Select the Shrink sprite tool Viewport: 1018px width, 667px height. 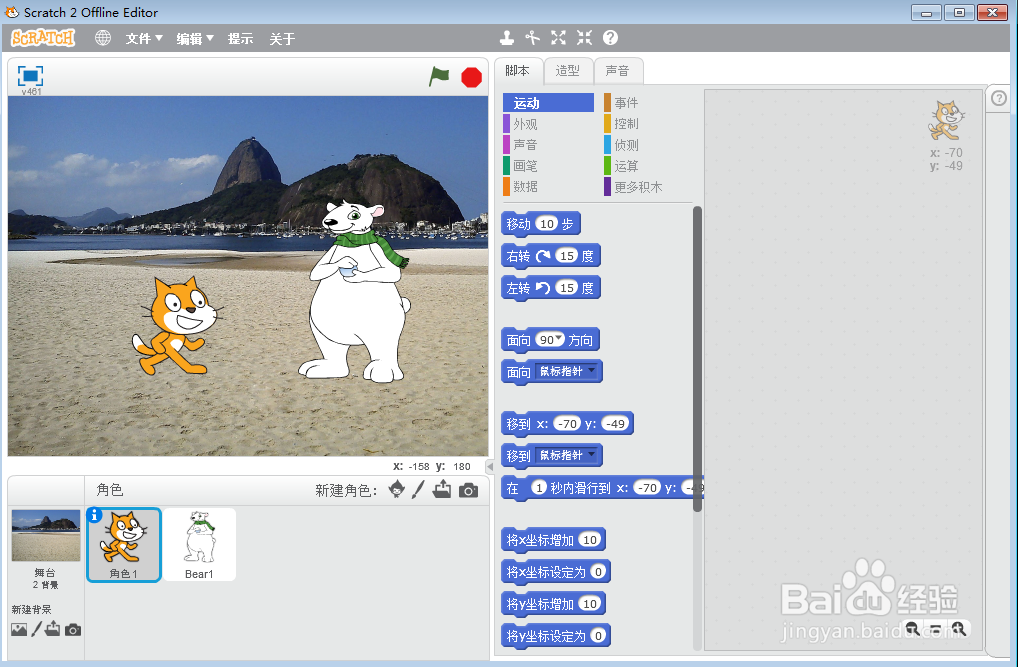(584, 38)
